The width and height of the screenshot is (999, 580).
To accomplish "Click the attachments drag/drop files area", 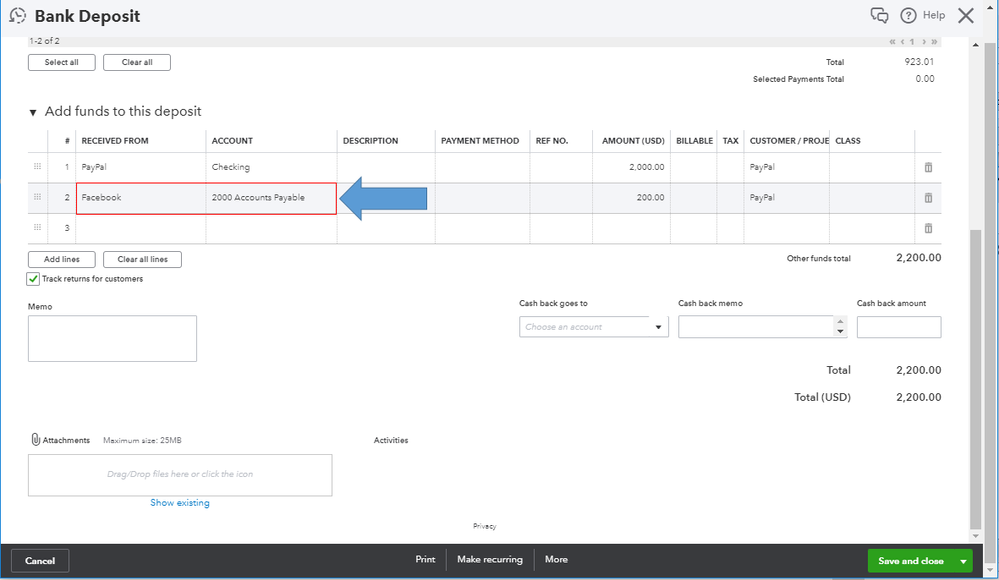I will [x=180, y=475].
